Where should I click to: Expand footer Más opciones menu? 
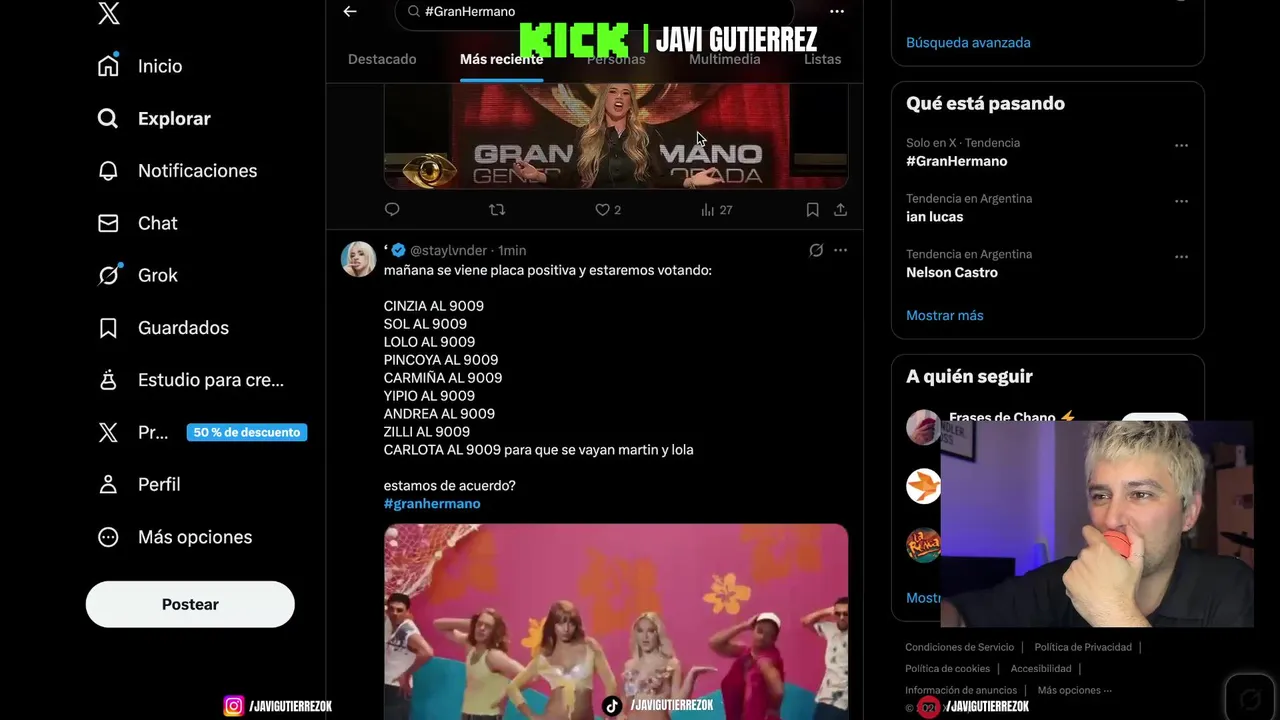(1074, 690)
